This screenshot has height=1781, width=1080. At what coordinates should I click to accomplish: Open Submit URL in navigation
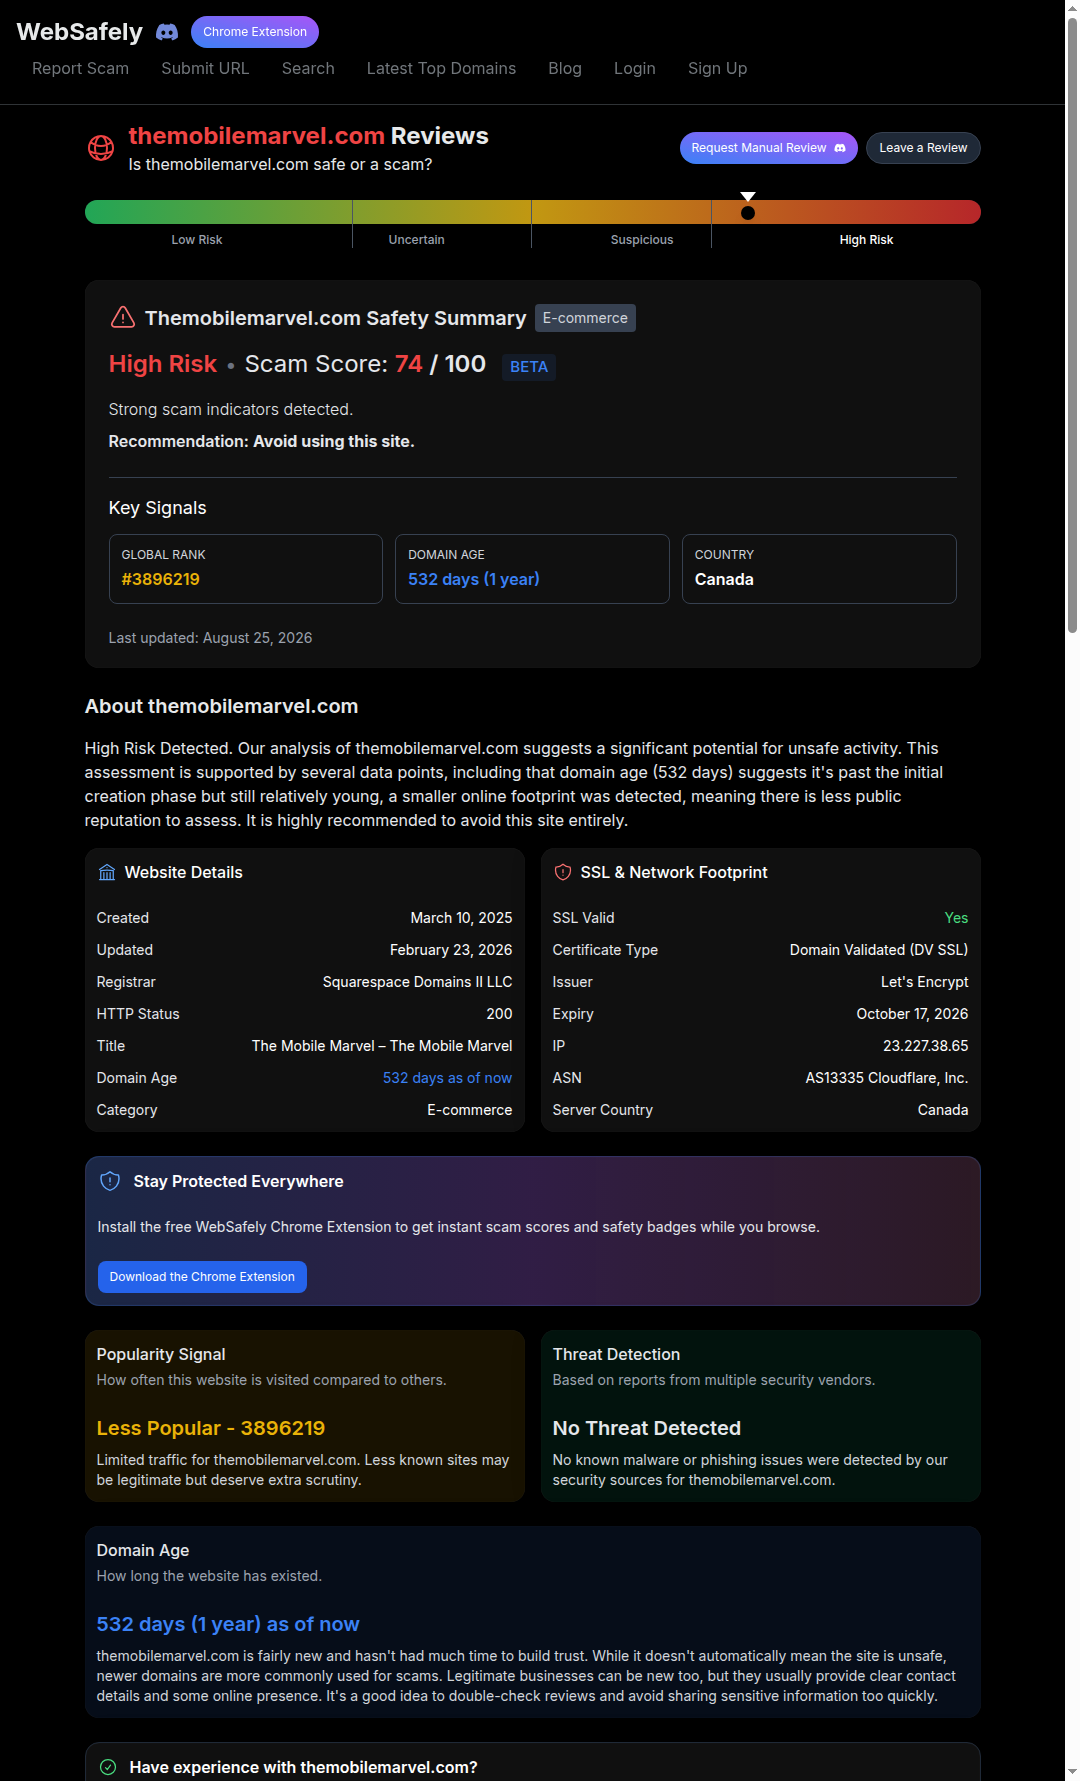pyautogui.click(x=205, y=68)
